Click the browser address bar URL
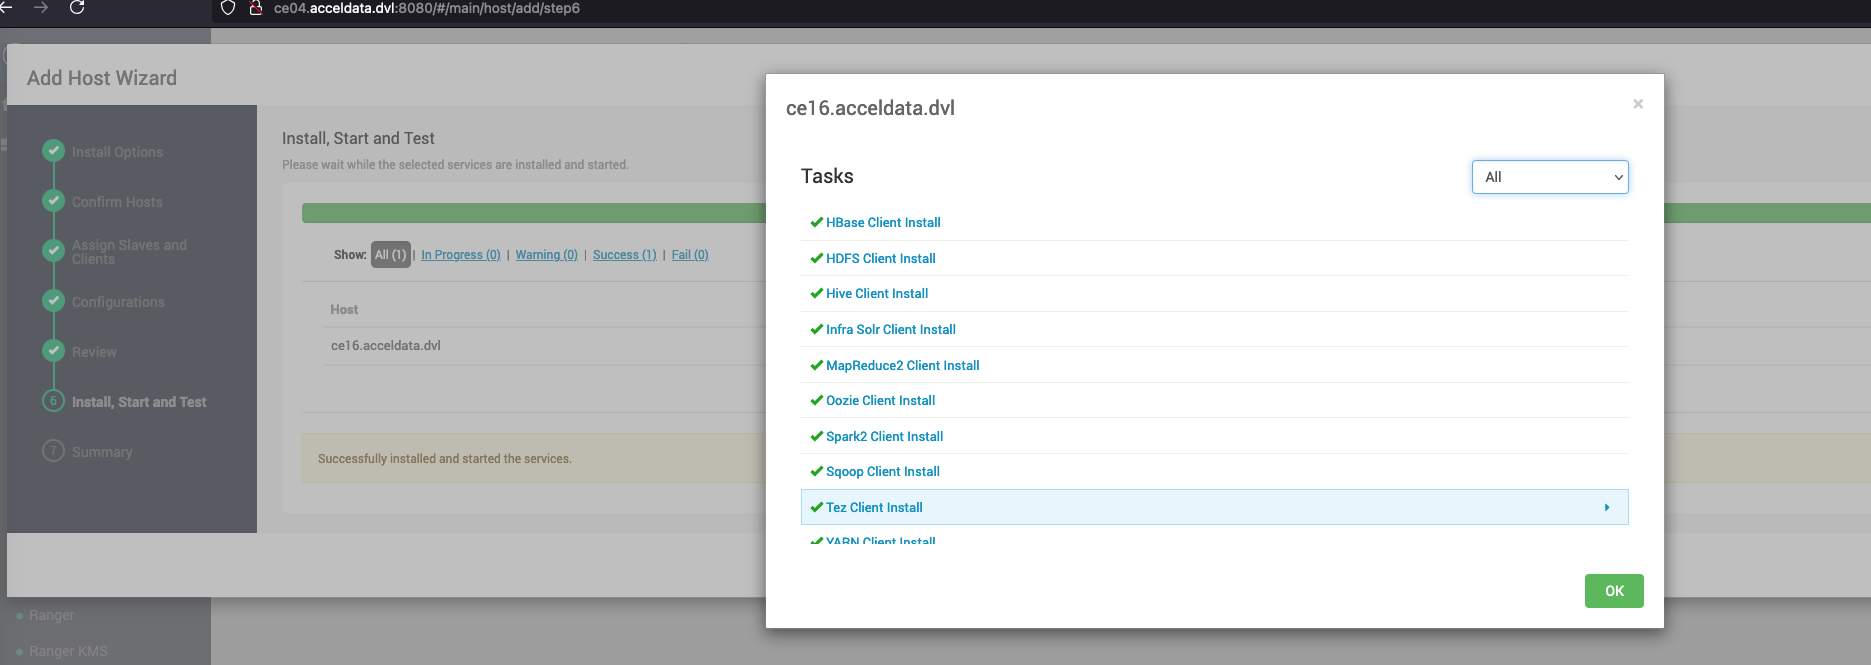The width and height of the screenshot is (1871, 665). click(427, 8)
